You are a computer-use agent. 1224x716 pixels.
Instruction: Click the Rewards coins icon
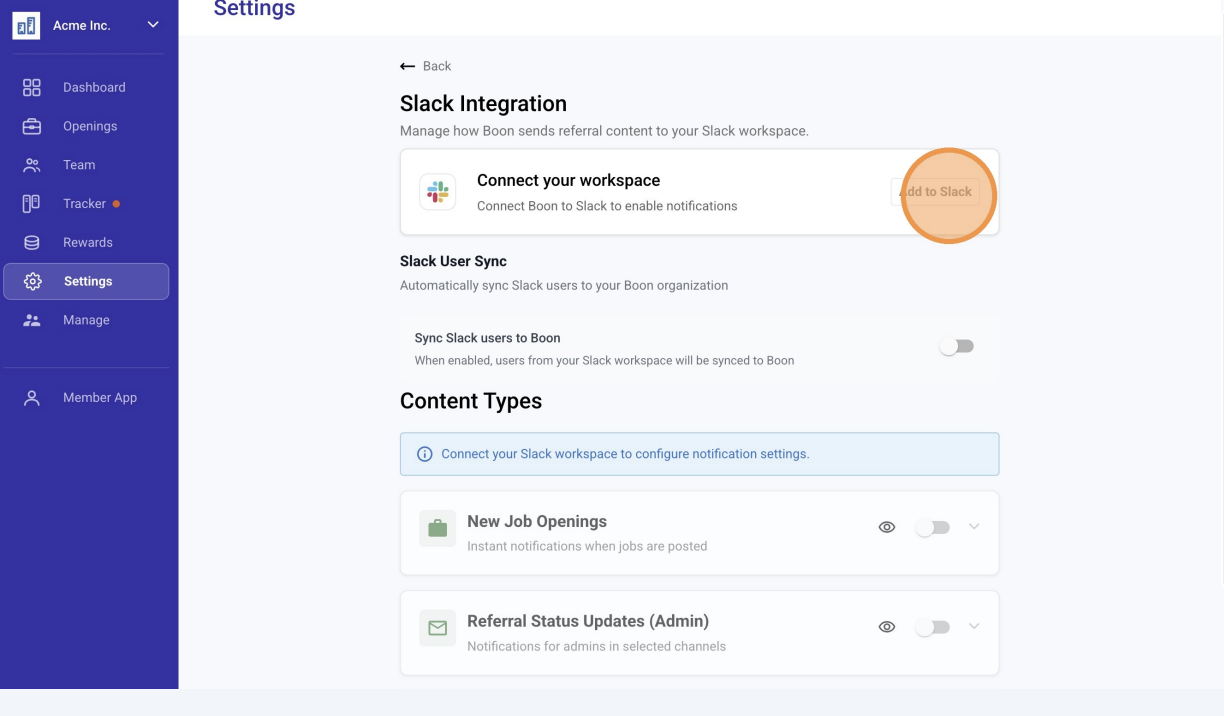point(32,242)
